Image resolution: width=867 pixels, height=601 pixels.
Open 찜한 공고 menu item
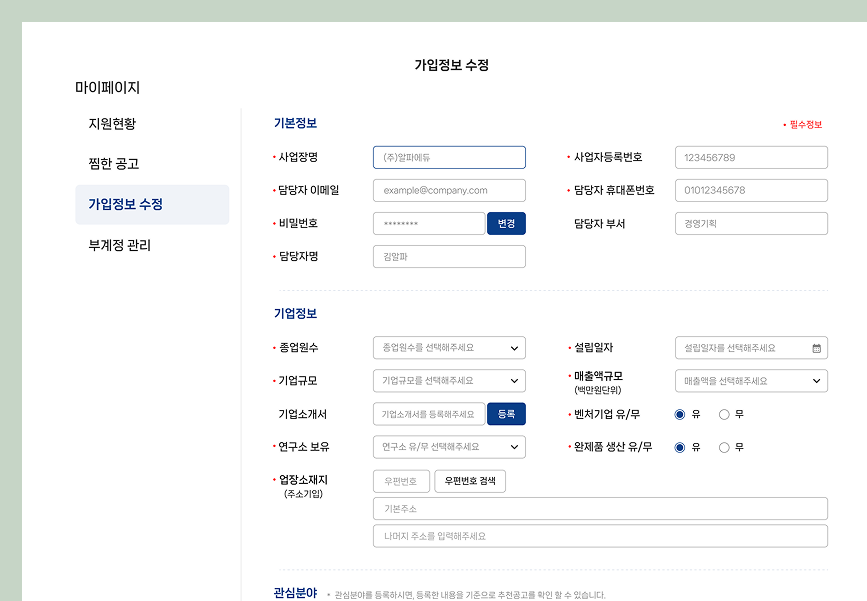(114, 164)
